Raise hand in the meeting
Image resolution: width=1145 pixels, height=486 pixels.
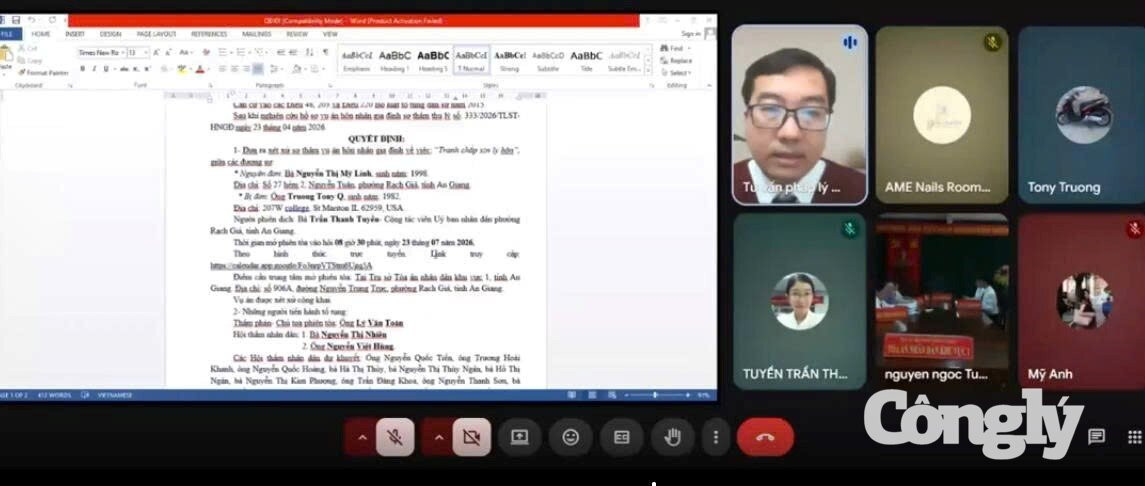pos(672,437)
